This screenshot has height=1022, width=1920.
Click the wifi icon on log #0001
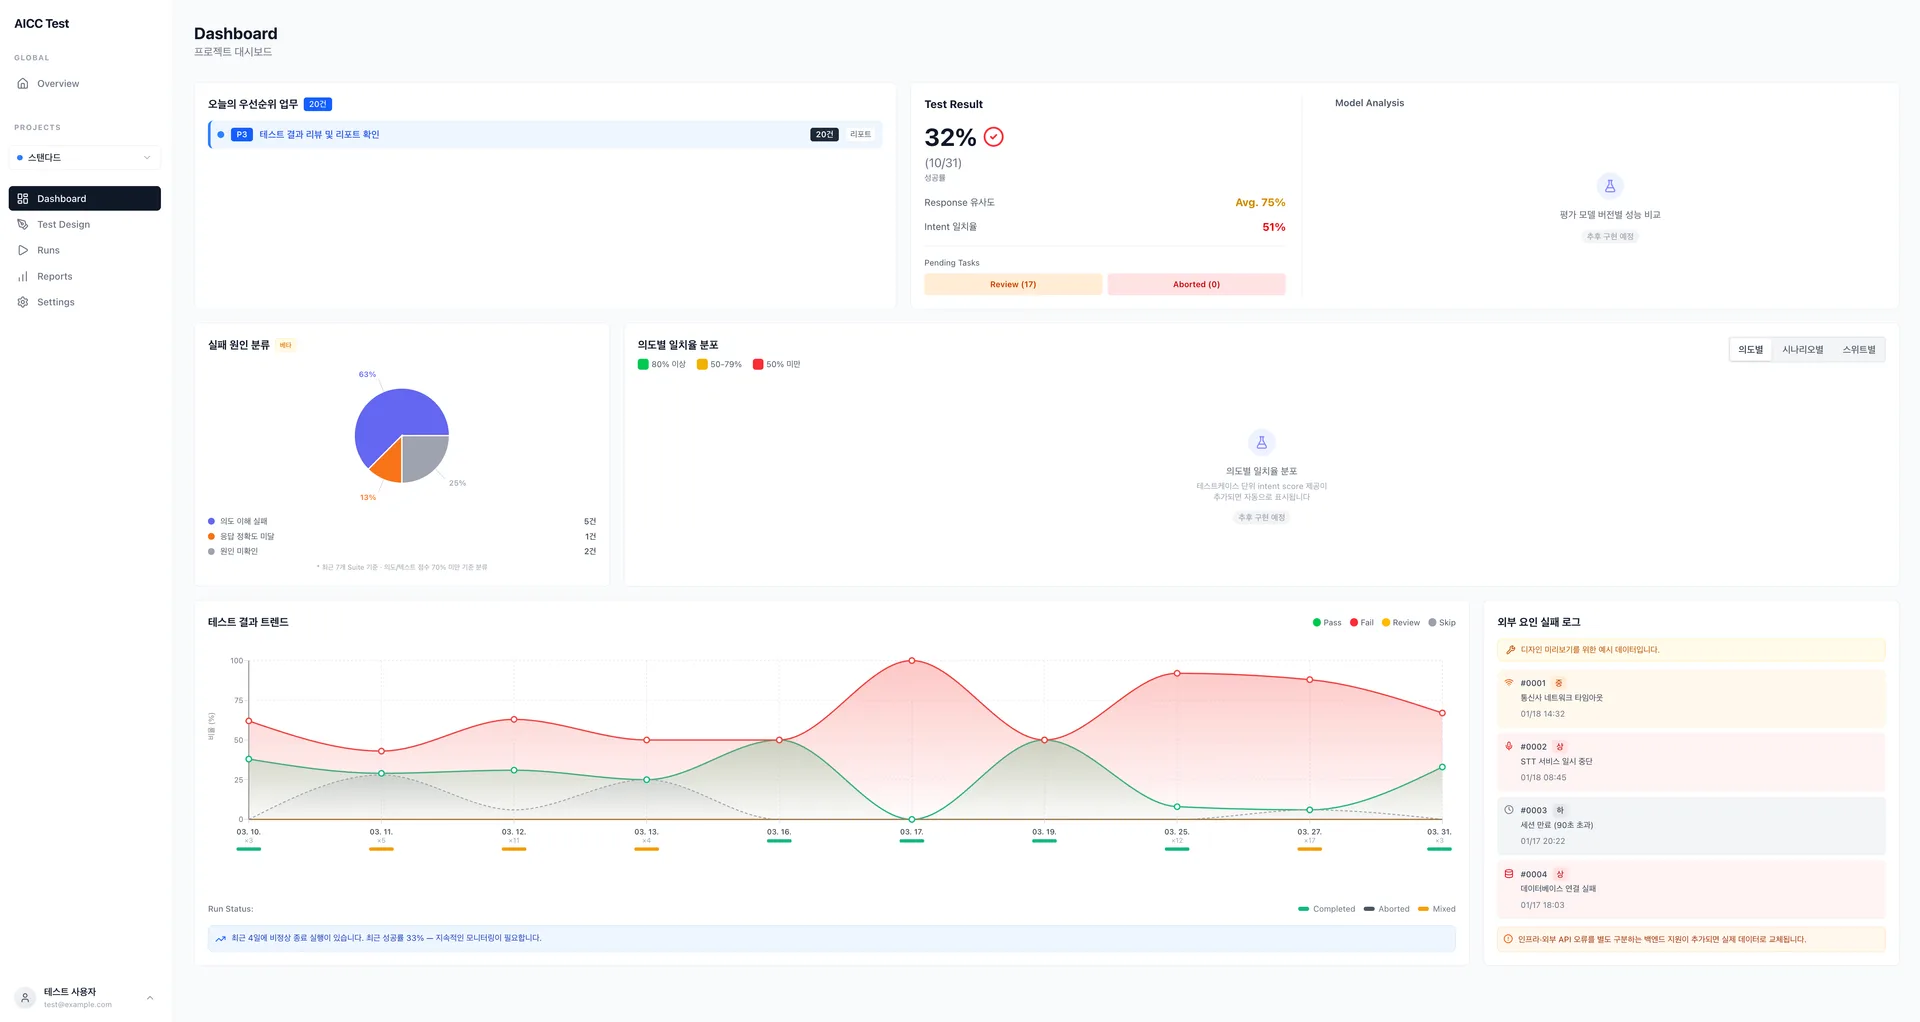pos(1508,683)
